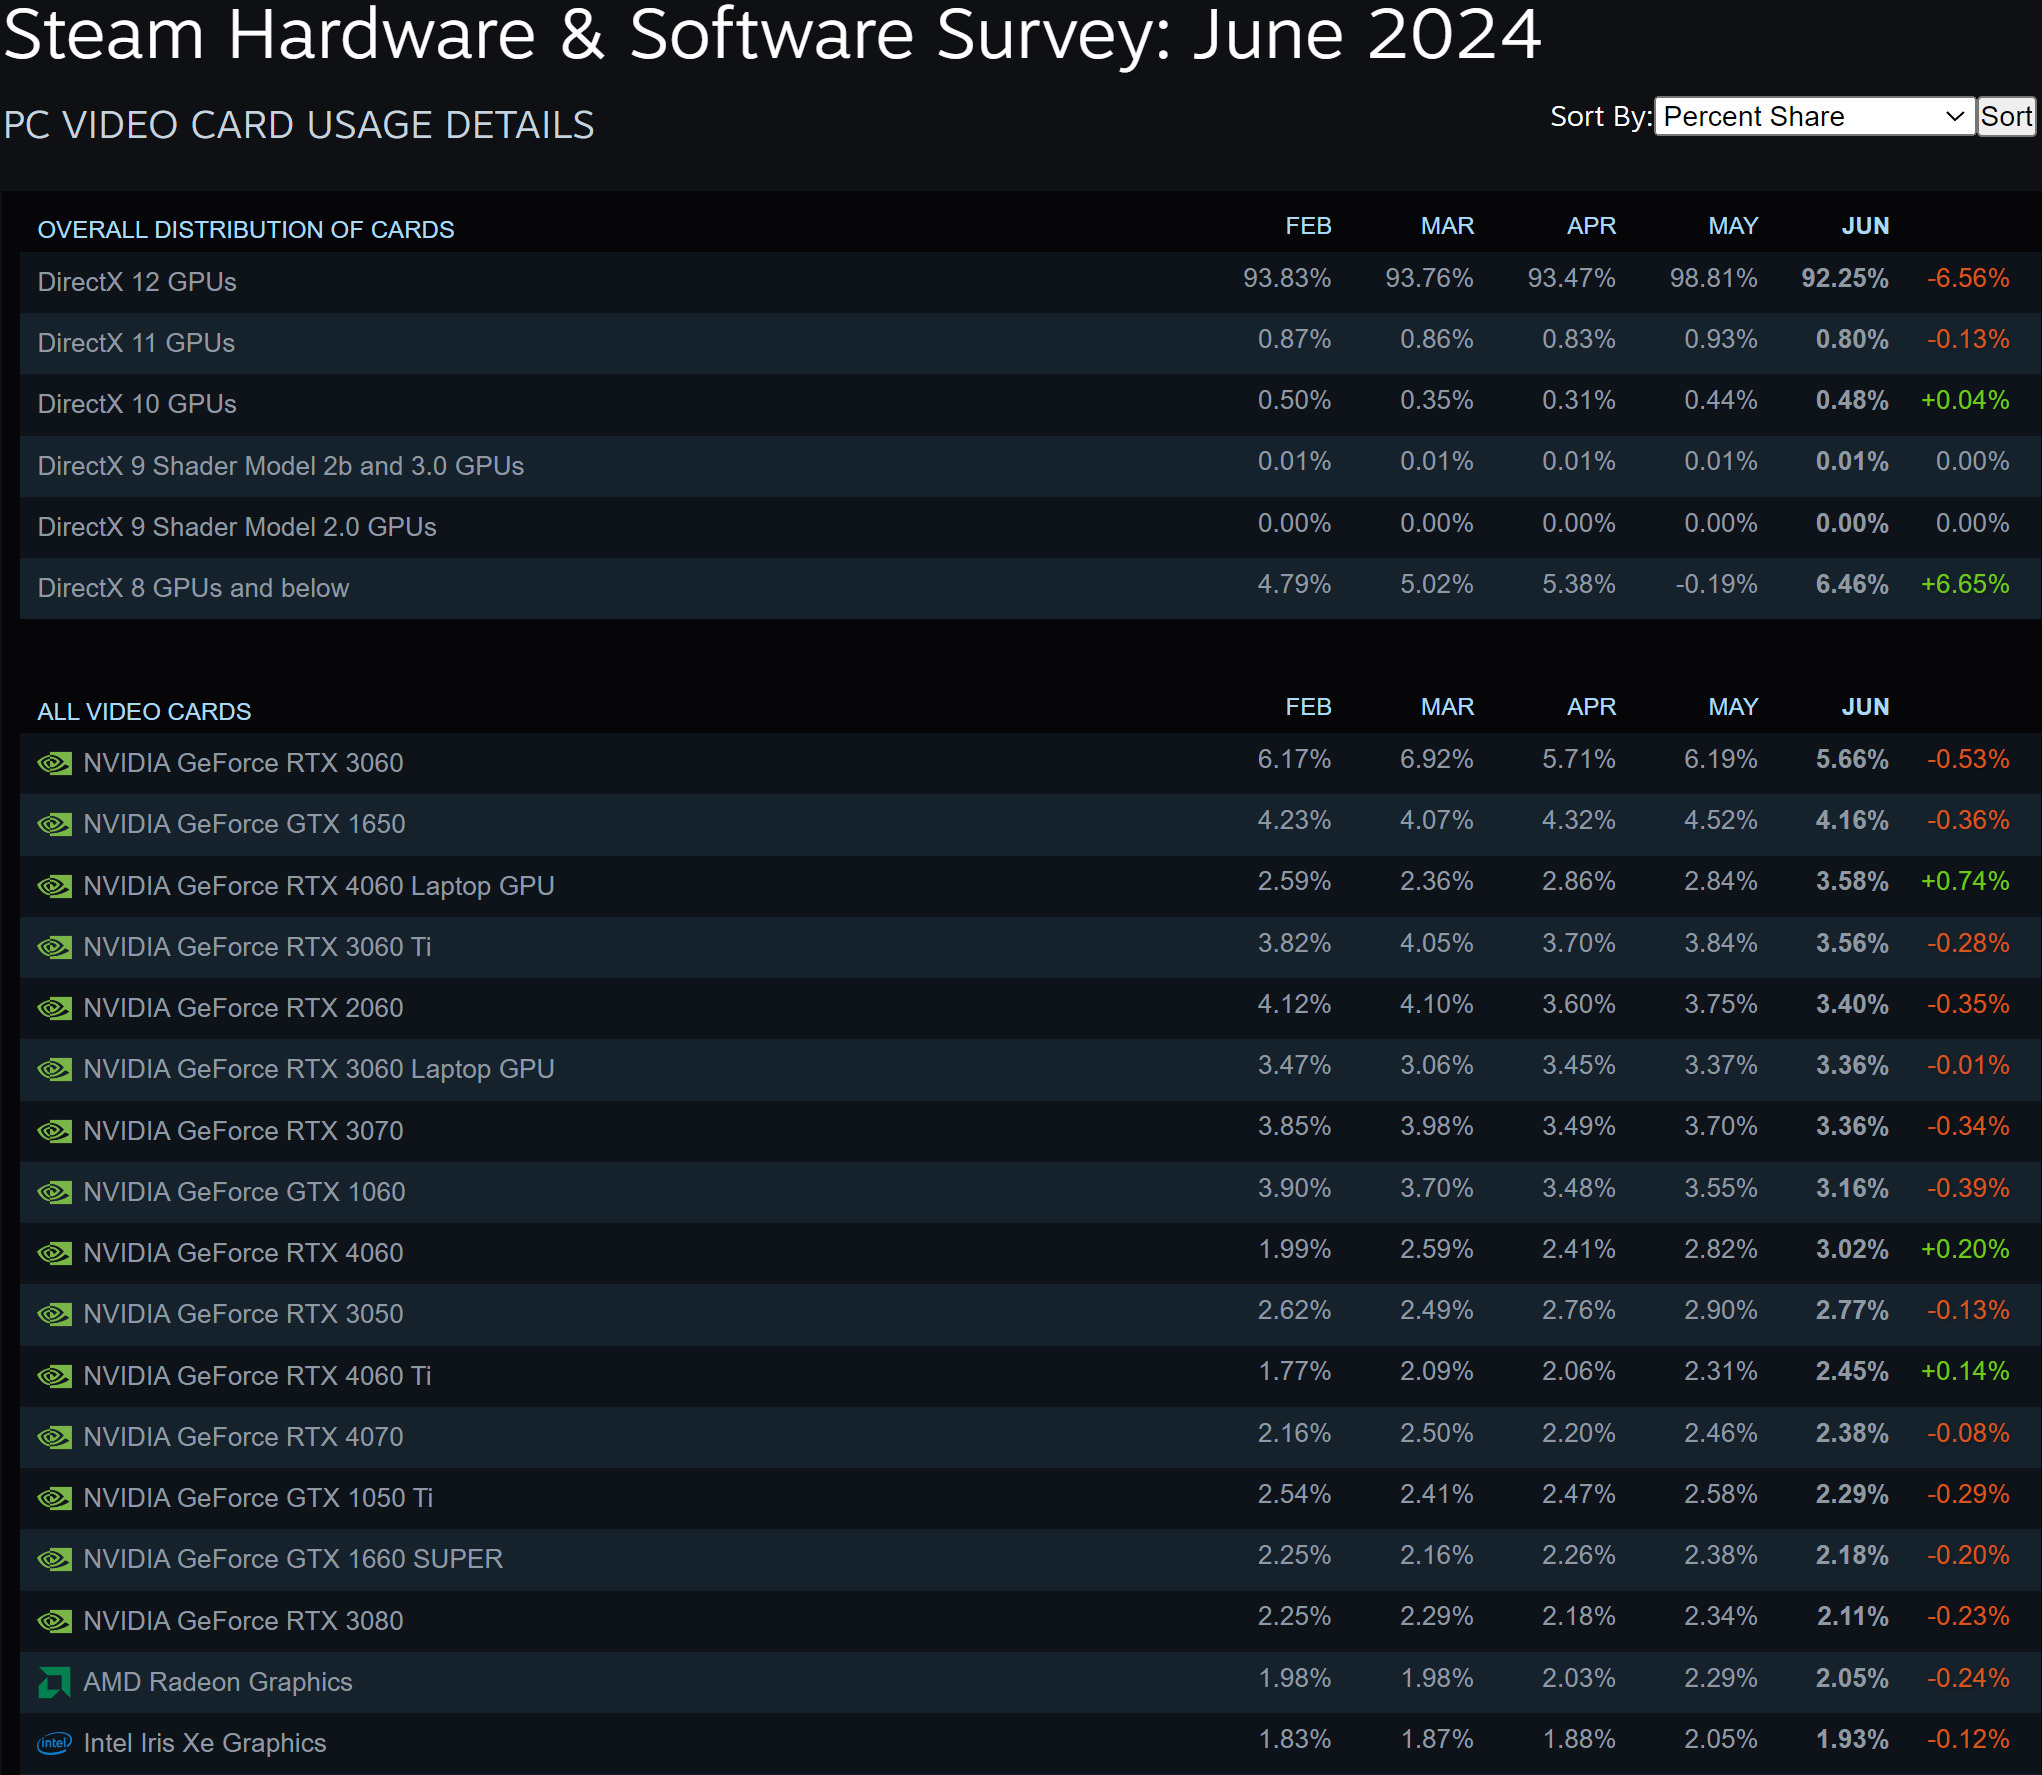Click NVIDIA GeForce RTX 3060 Ti name
The height and width of the screenshot is (1775, 2042).
coord(258,947)
